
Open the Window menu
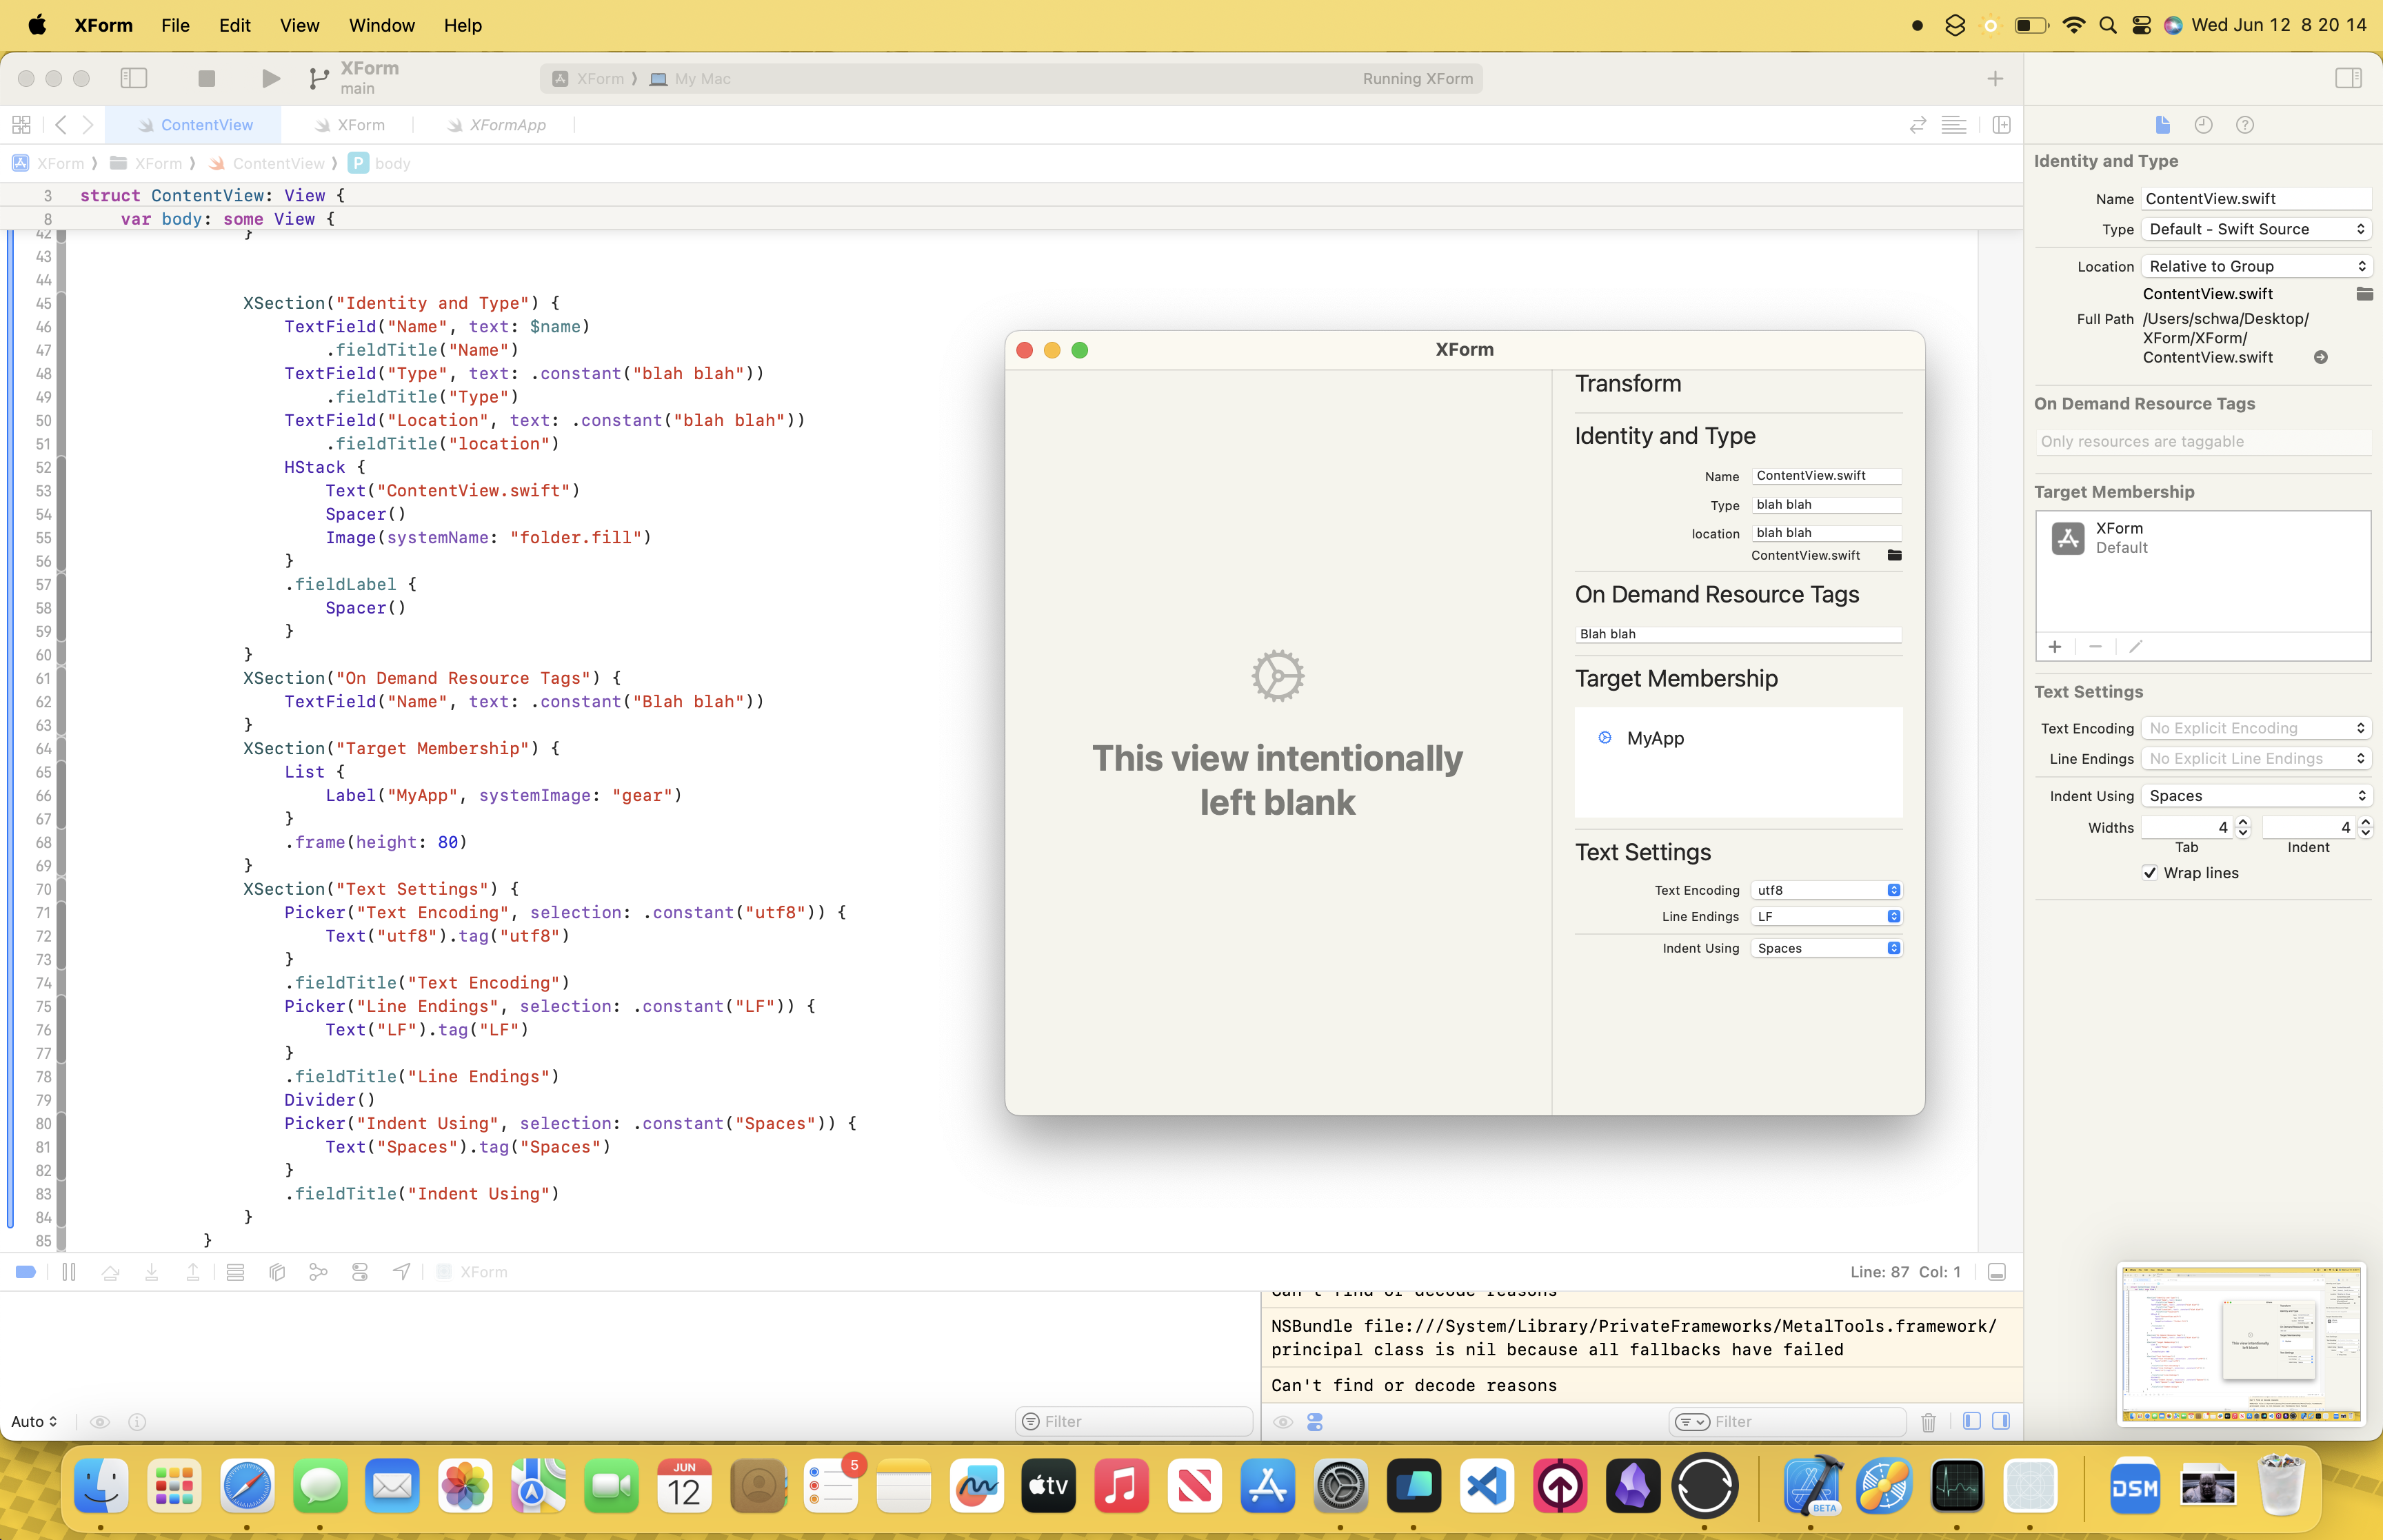point(381,25)
